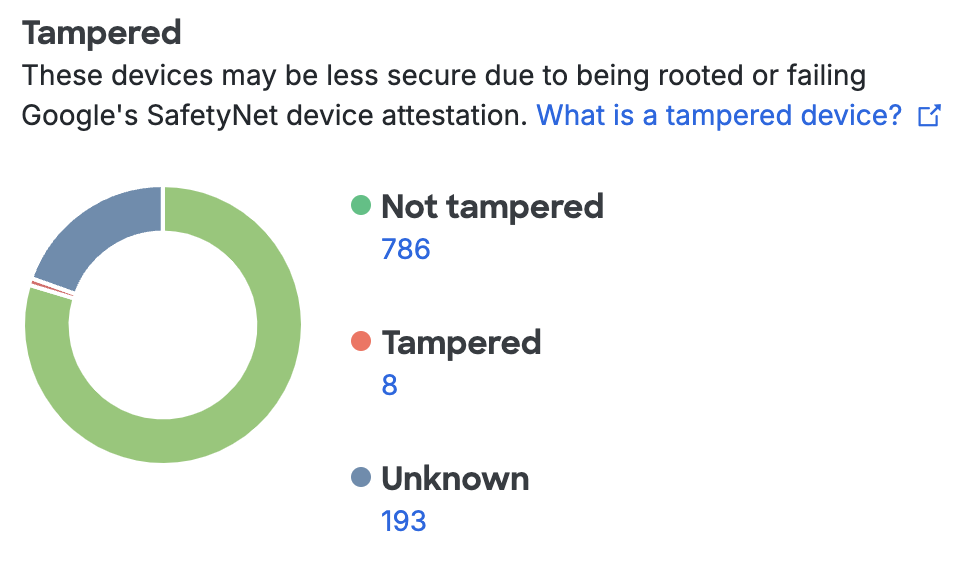The width and height of the screenshot is (970, 570).
Task: Click the green Not tampered legend dot
Action: coord(361,207)
